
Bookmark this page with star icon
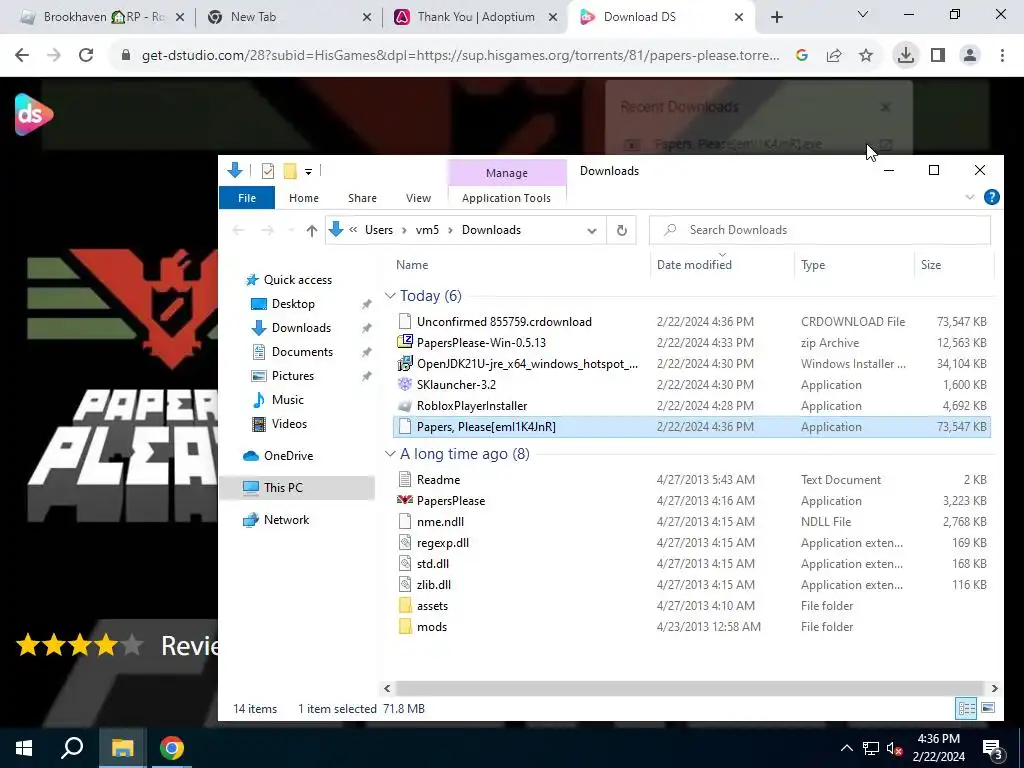point(866,56)
